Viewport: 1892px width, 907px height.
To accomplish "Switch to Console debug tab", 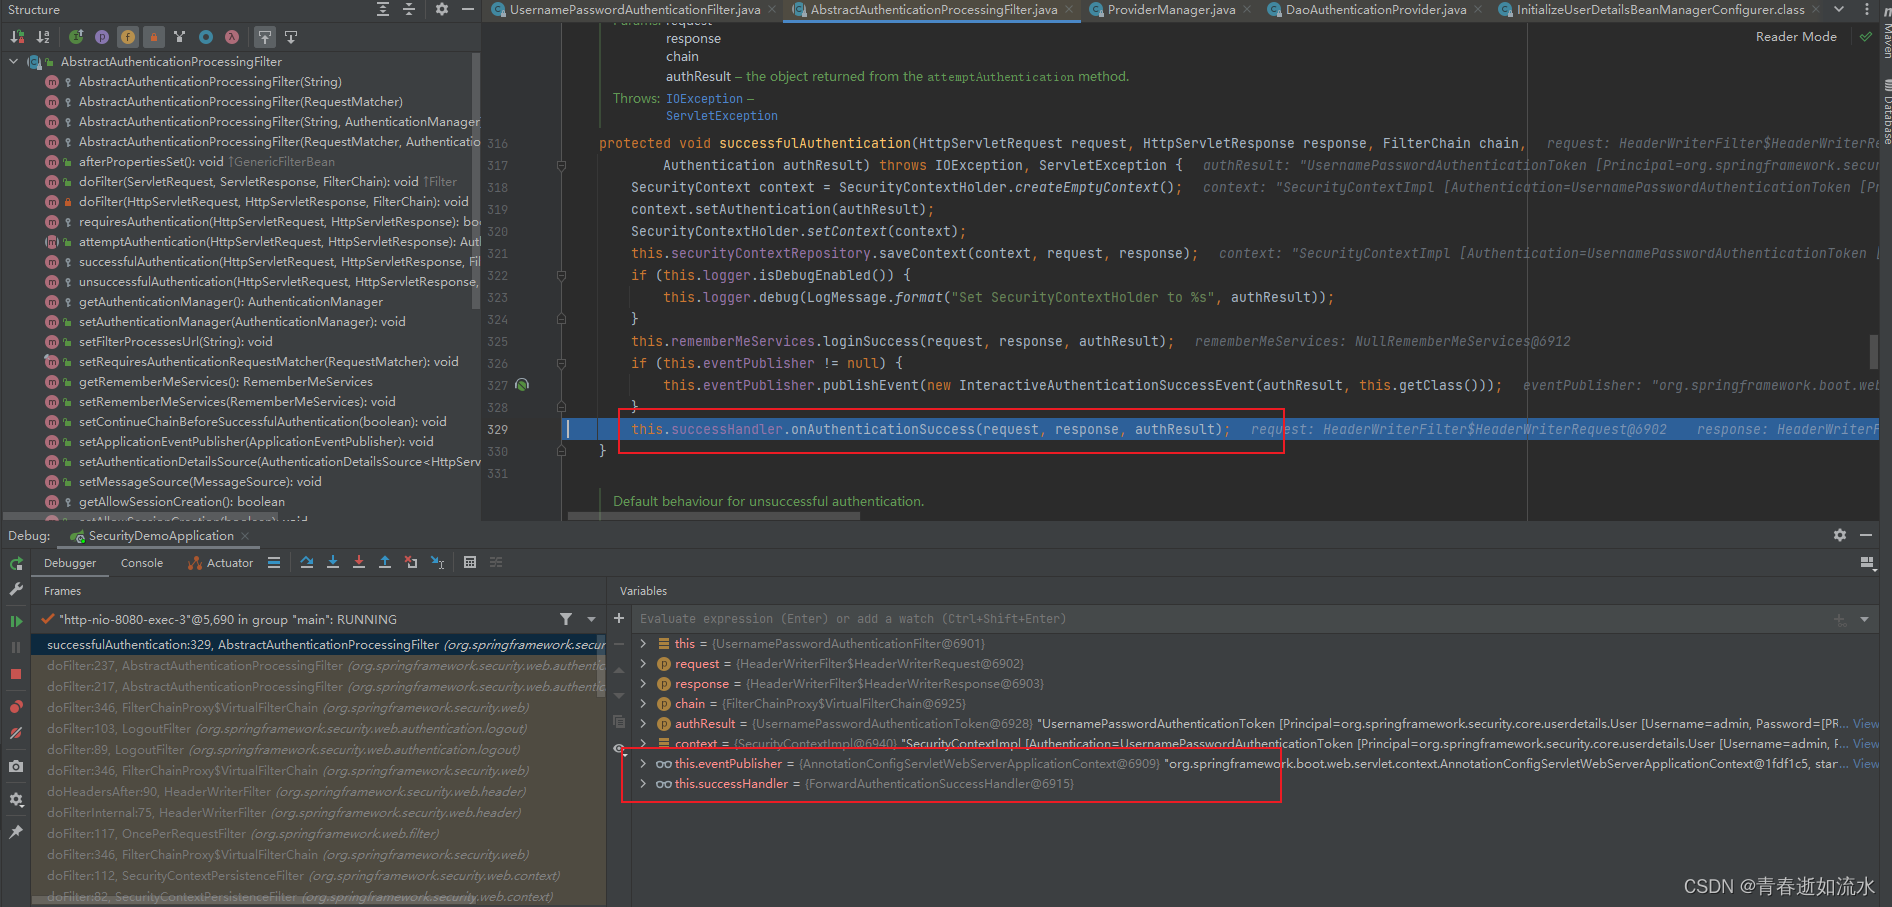I will pyautogui.click(x=142, y=563).
